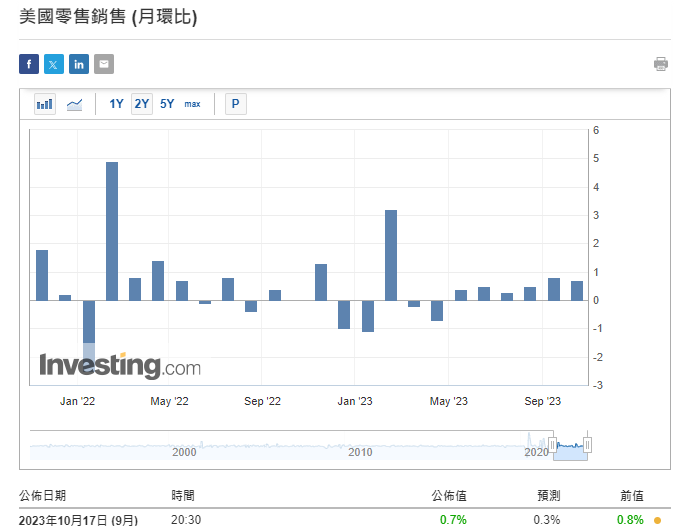This screenshot has height=526, width=689.
Task: Click the release date 2023年10月17日 (9月)
Action: 79,520
